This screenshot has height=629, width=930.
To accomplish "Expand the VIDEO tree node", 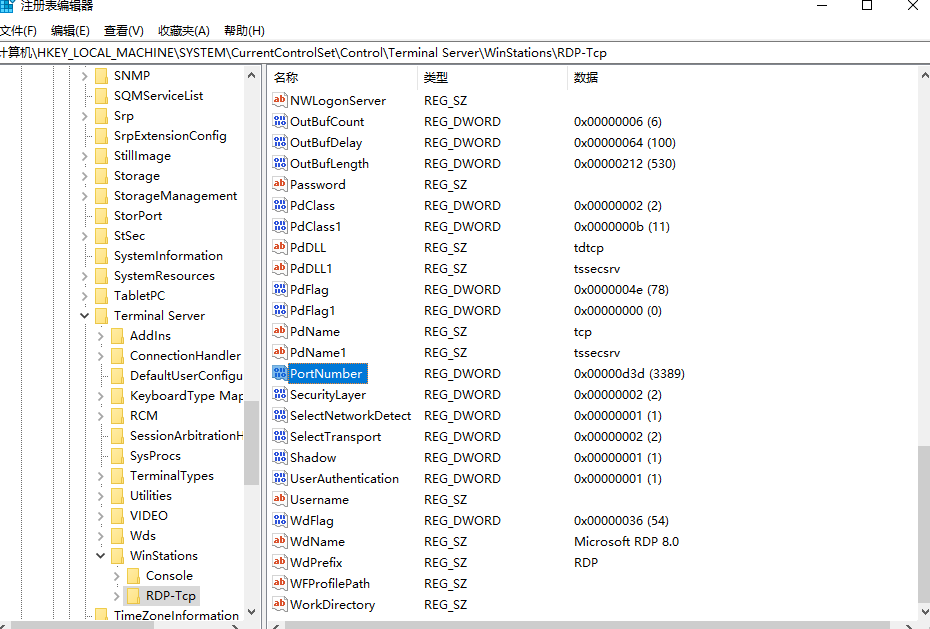I will pos(101,516).
